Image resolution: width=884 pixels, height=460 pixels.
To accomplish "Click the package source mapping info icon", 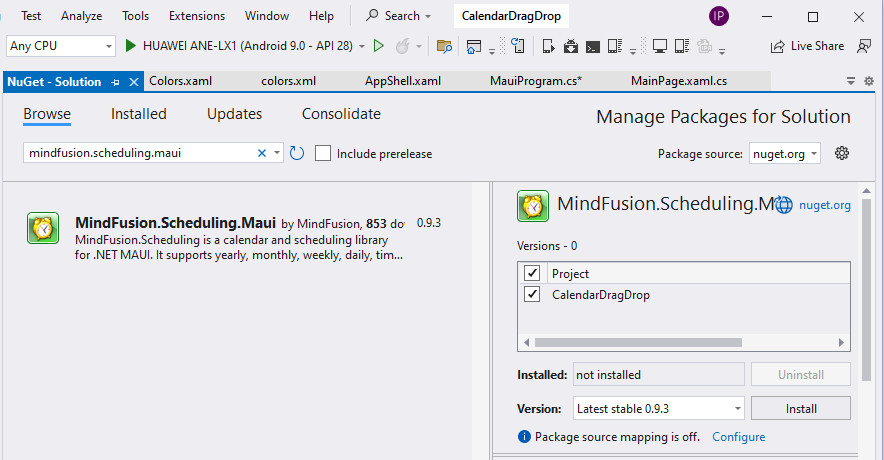I will click(x=524, y=436).
